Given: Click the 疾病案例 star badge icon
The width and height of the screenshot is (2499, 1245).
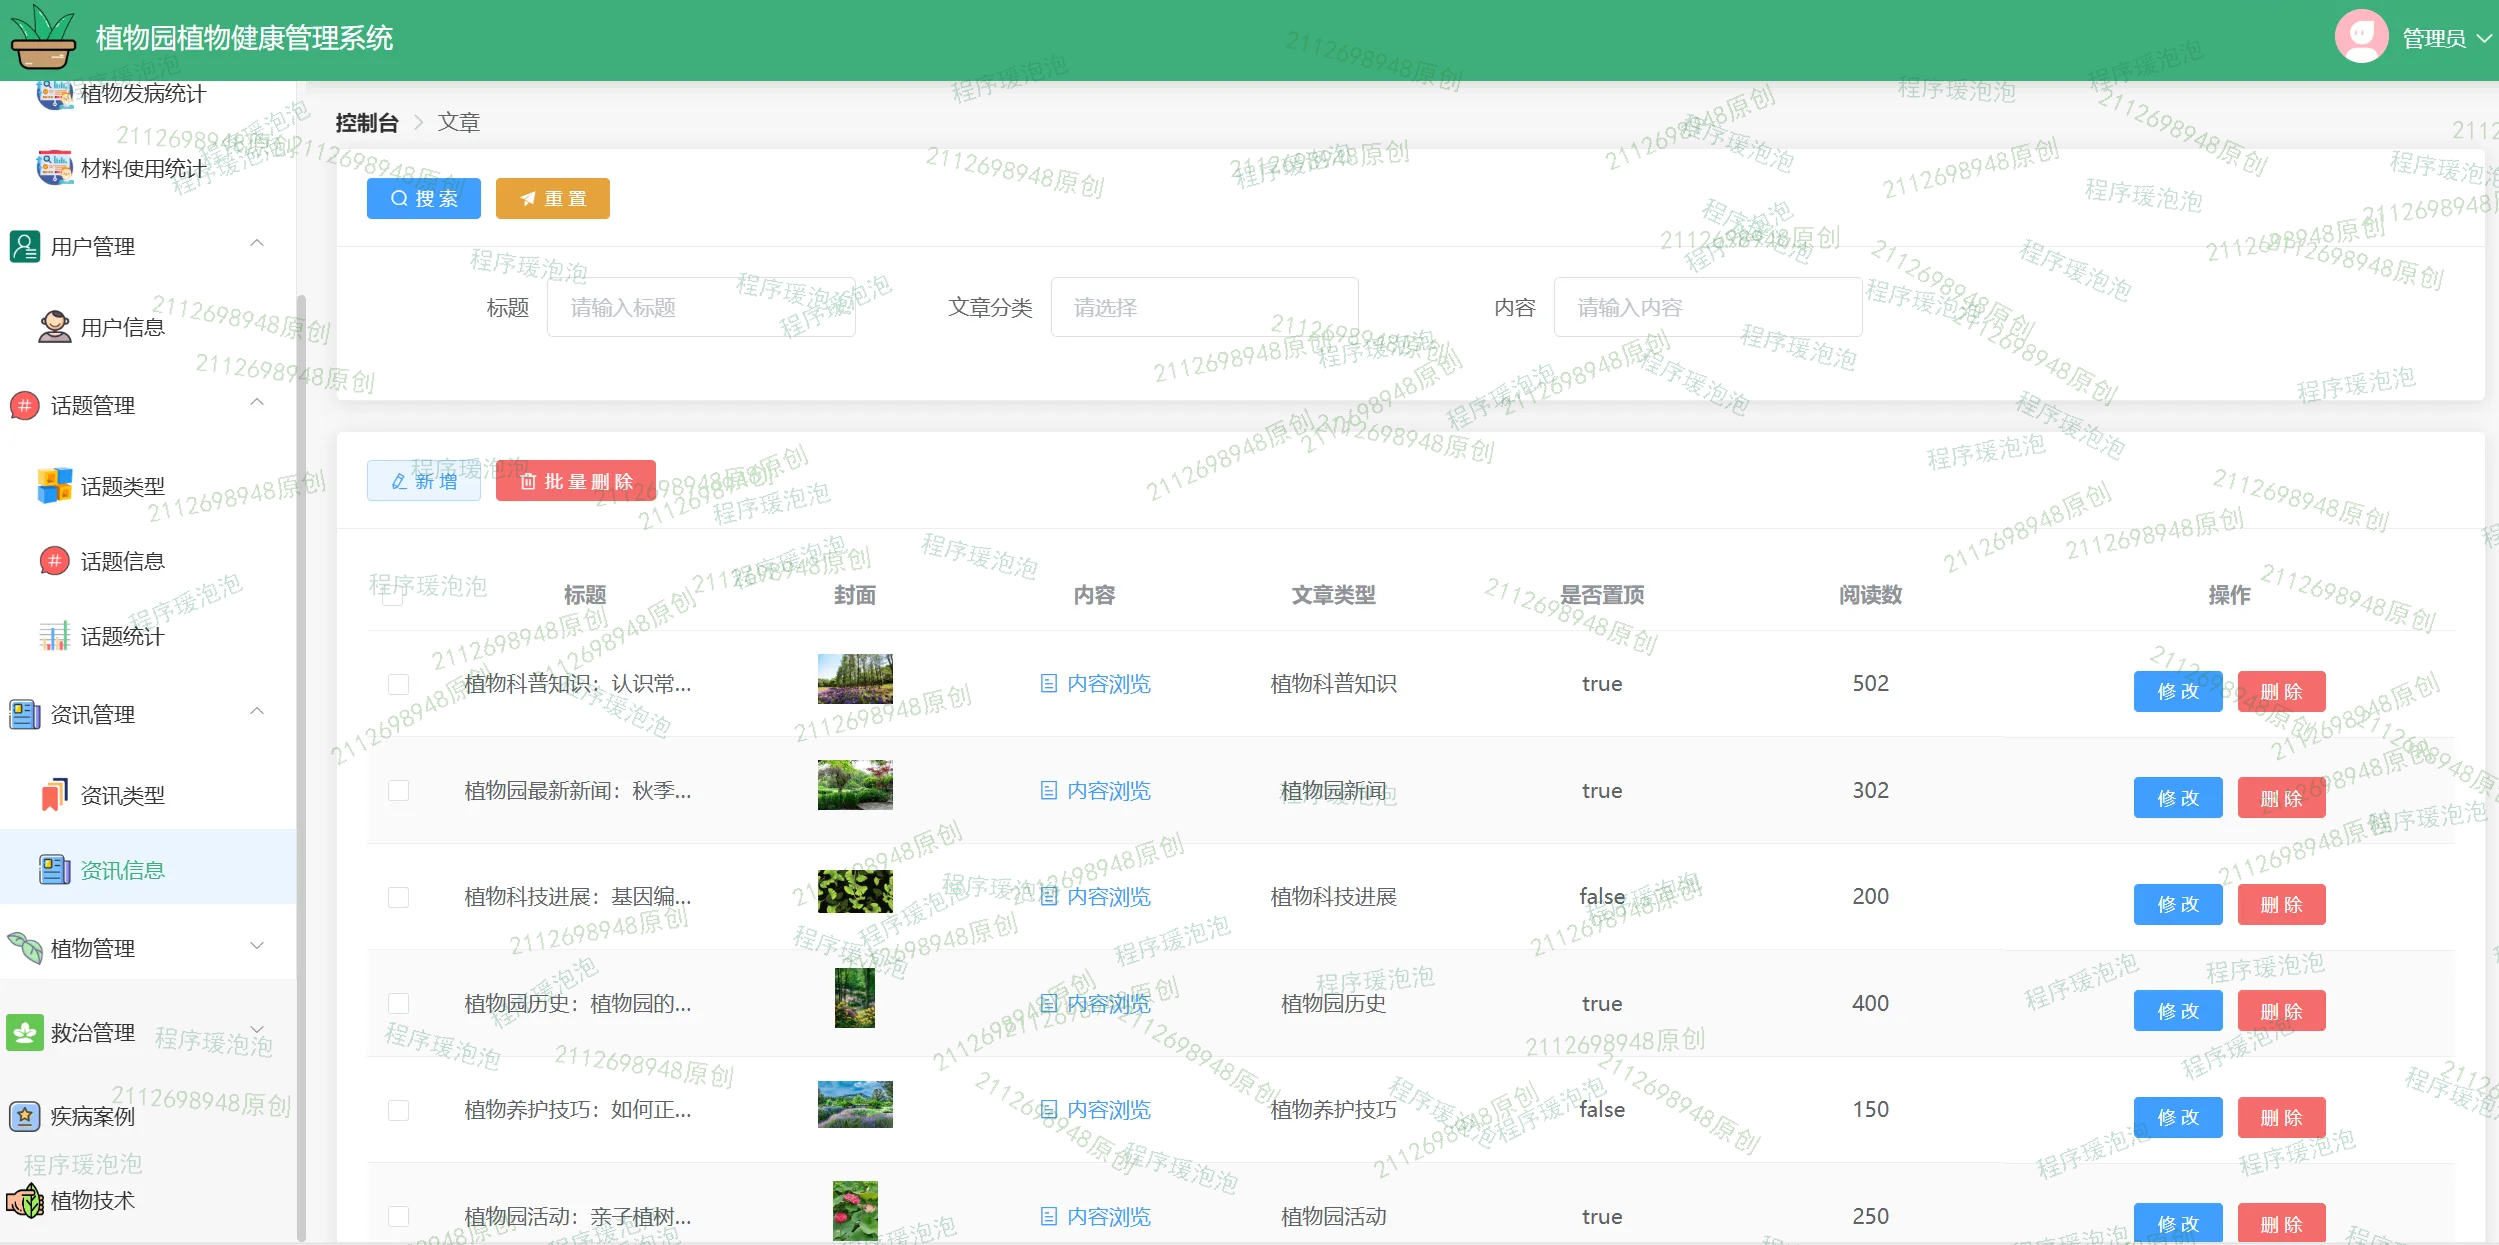Looking at the screenshot, I should pos(24,1115).
